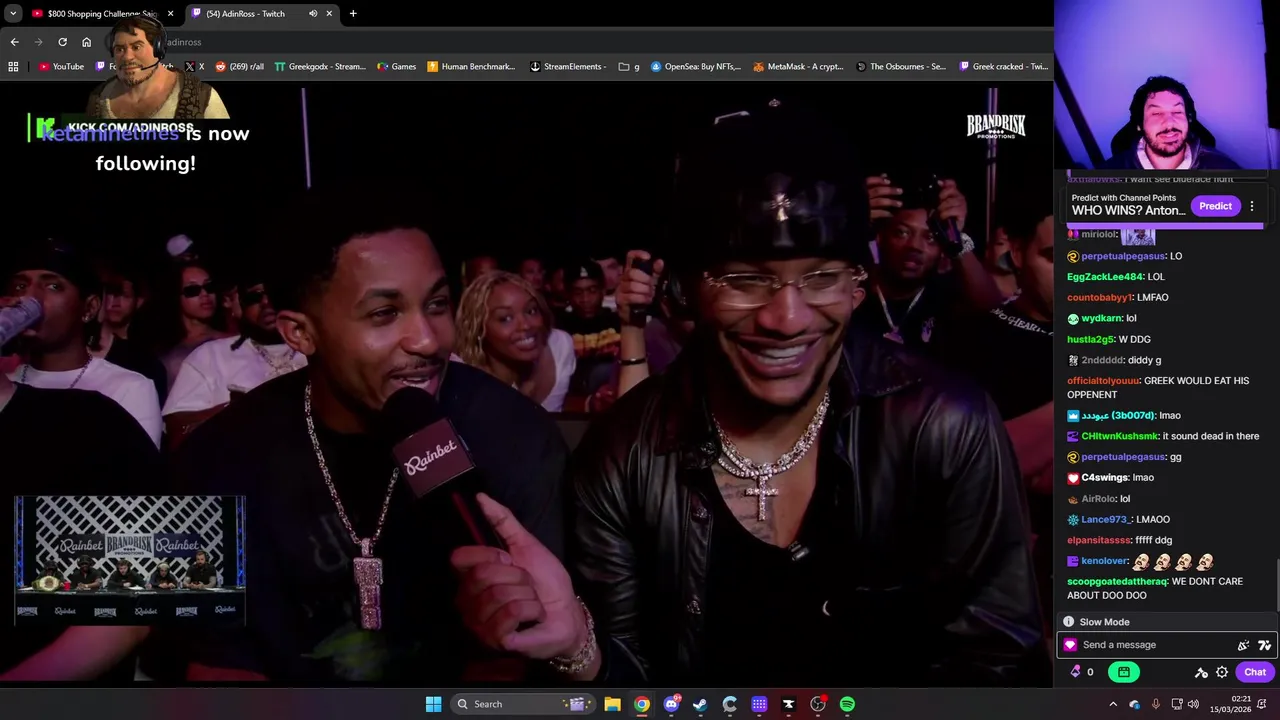
Task: Show hidden system tray icons
Action: click(1113, 704)
